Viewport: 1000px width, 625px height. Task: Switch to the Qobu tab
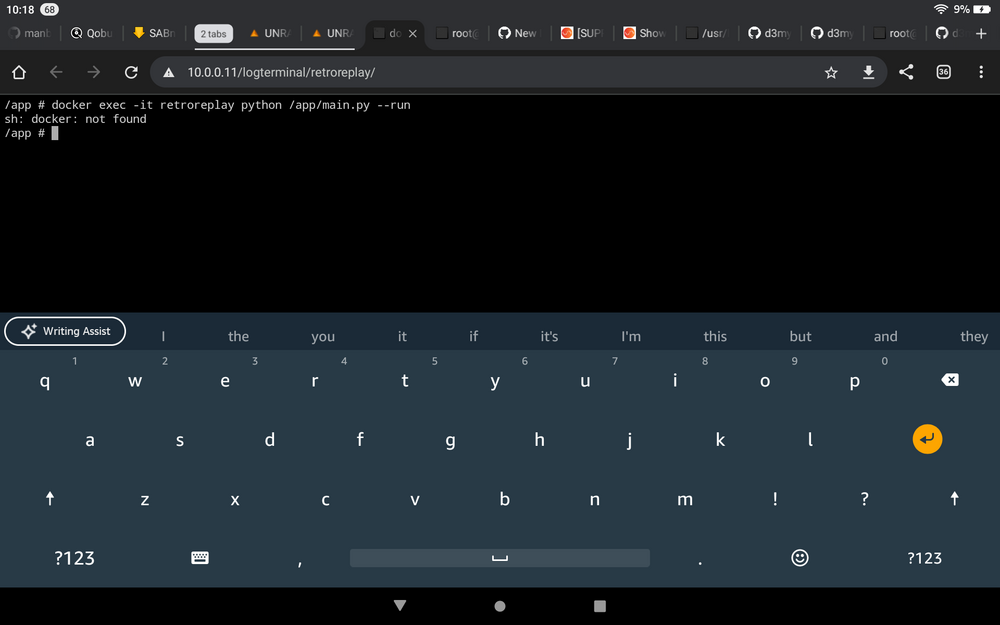tap(91, 33)
